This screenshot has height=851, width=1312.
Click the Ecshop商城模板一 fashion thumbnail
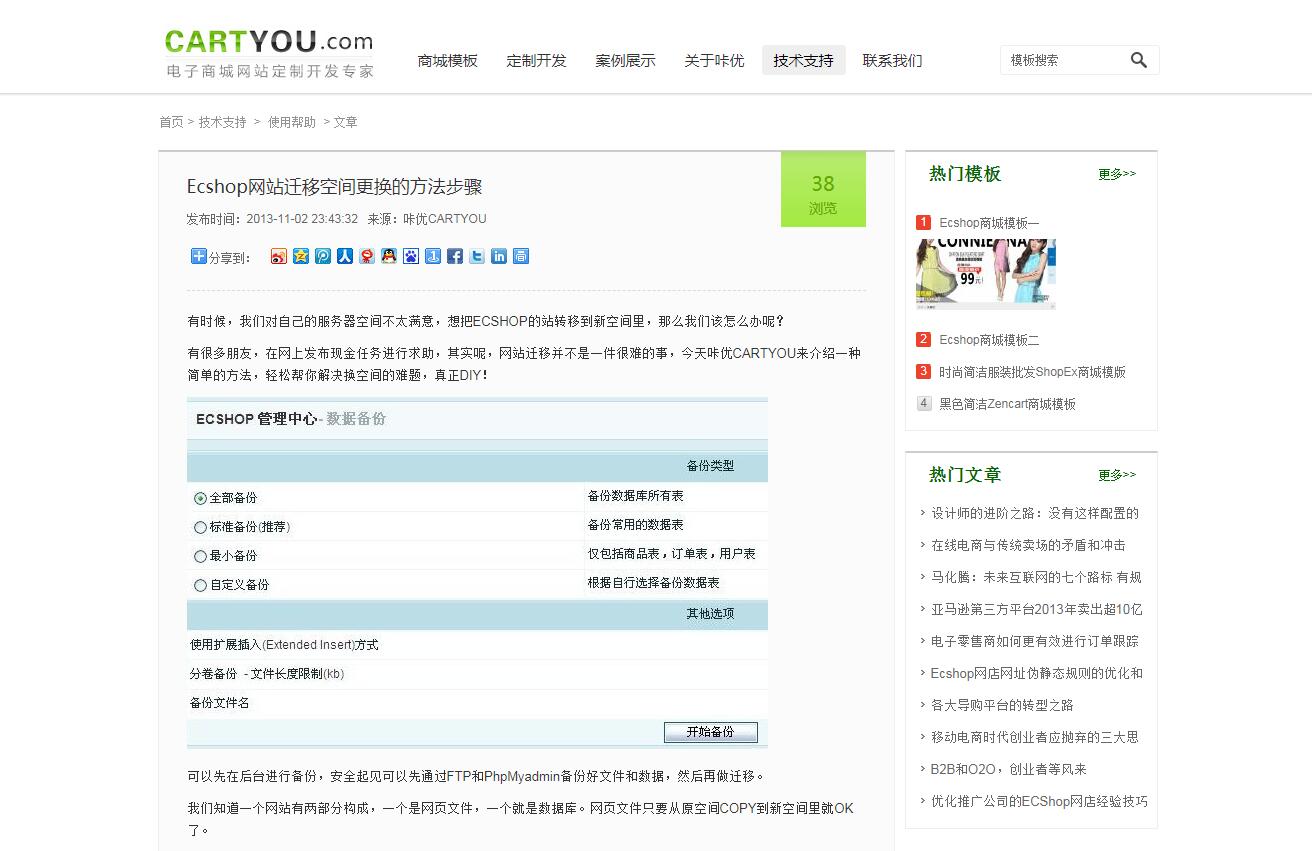click(x=986, y=274)
